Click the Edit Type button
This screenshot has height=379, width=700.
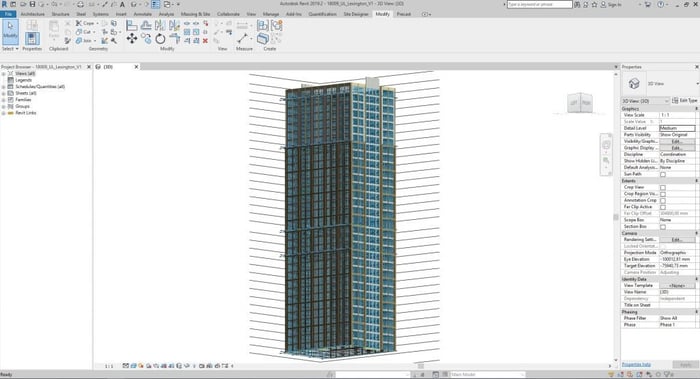click(685, 101)
